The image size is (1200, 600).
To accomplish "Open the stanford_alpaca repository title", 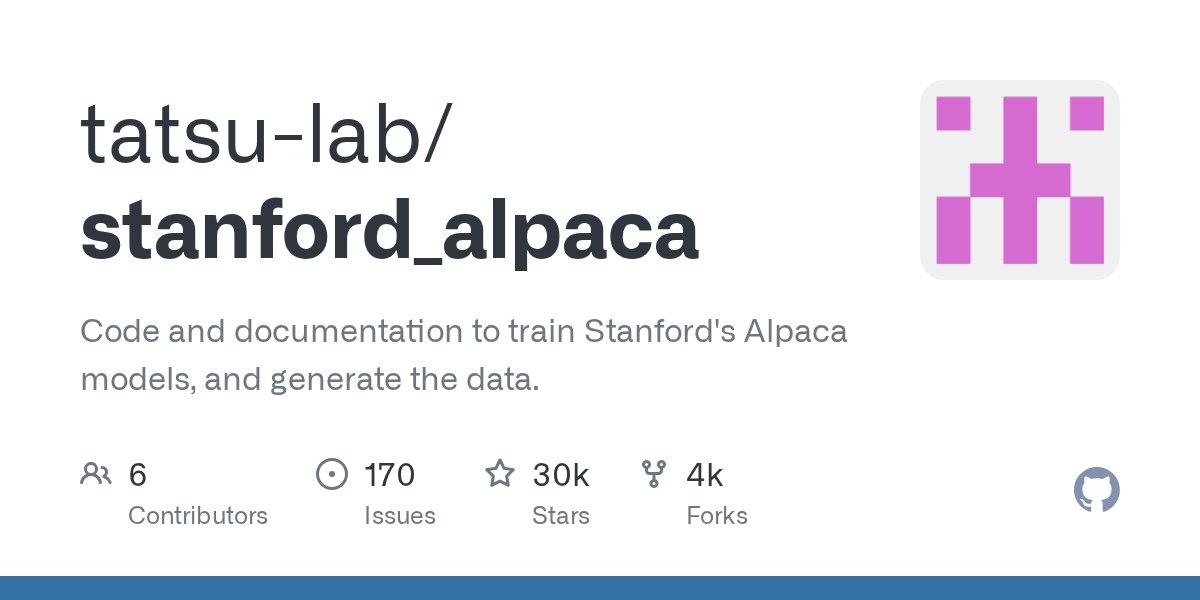I will (x=389, y=231).
